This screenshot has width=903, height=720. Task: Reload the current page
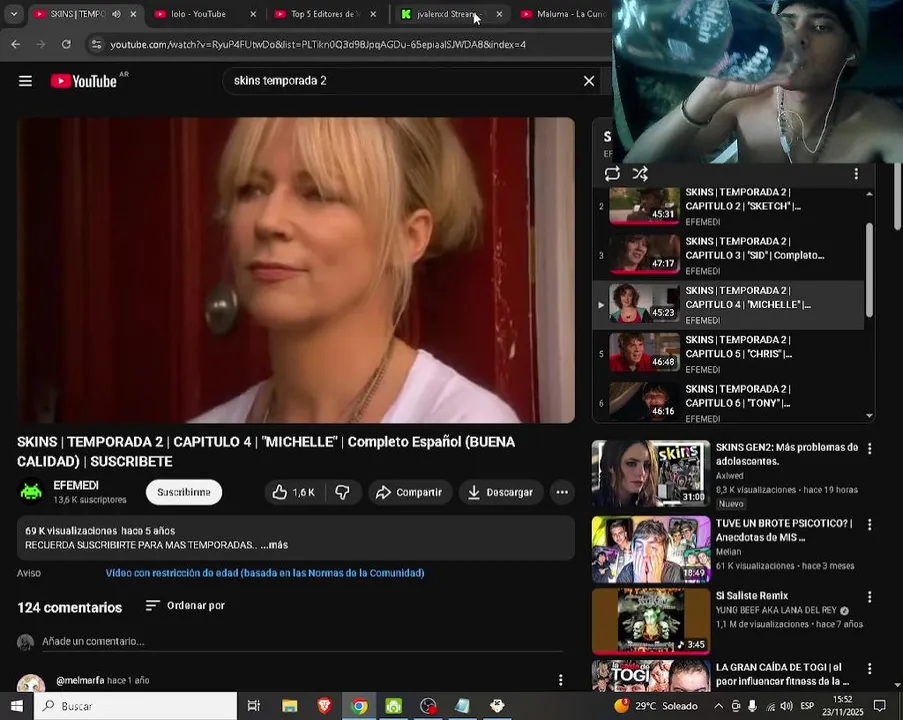click(x=66, y=44)
